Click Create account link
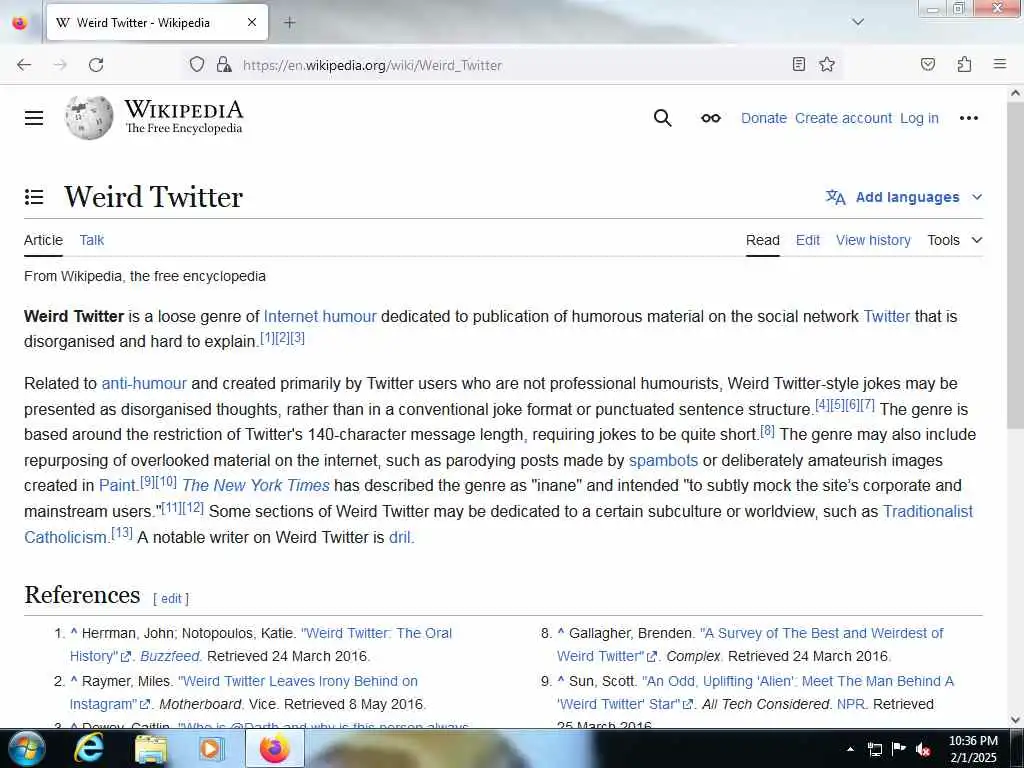Viewport: 1024px width, 768px height. pos(843,118)
